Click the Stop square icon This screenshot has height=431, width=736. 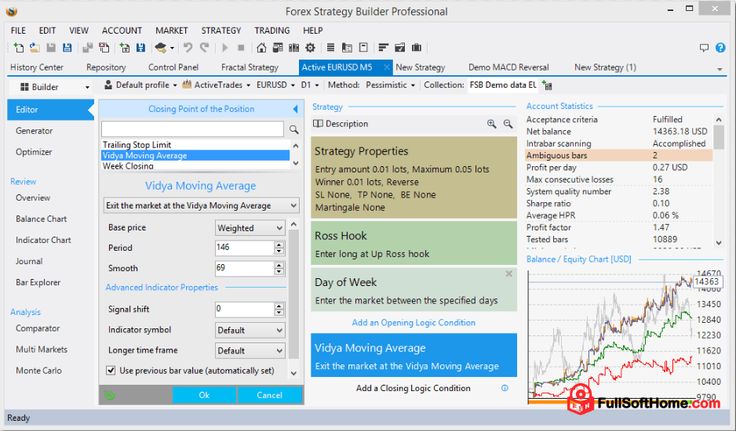click(241, 48)
